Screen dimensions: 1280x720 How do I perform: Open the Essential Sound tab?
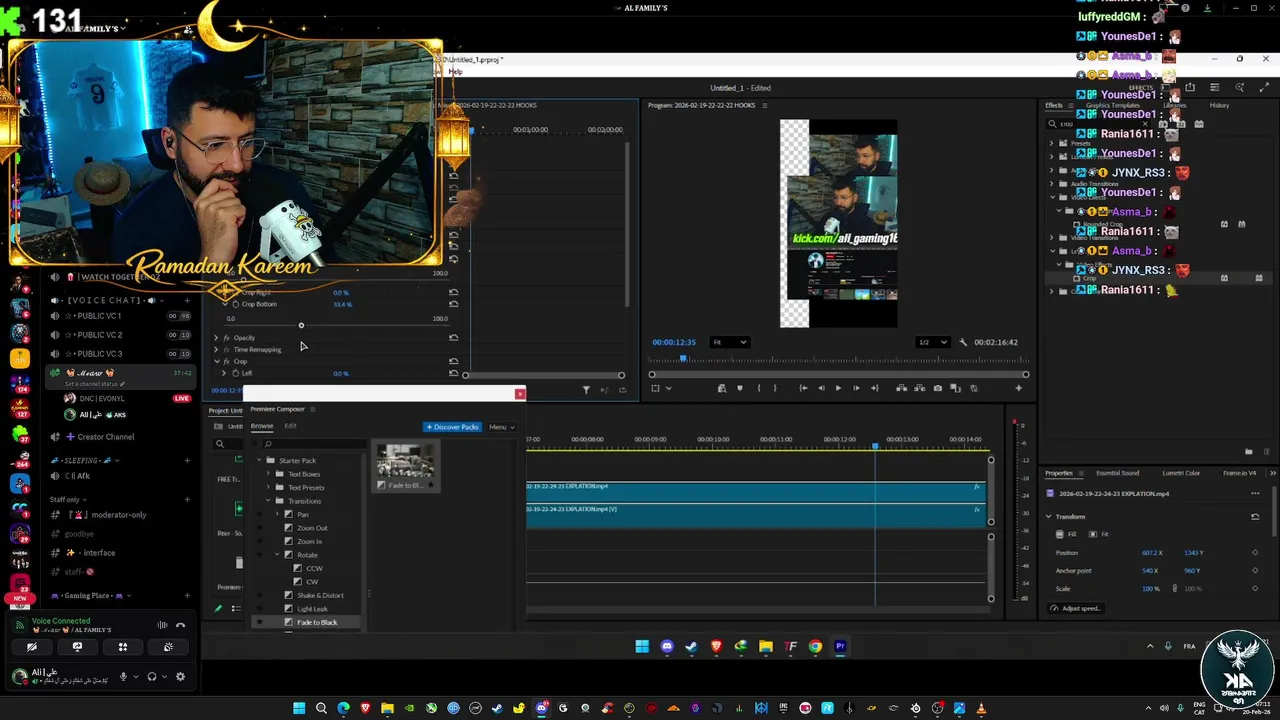tap(1117, 473)
